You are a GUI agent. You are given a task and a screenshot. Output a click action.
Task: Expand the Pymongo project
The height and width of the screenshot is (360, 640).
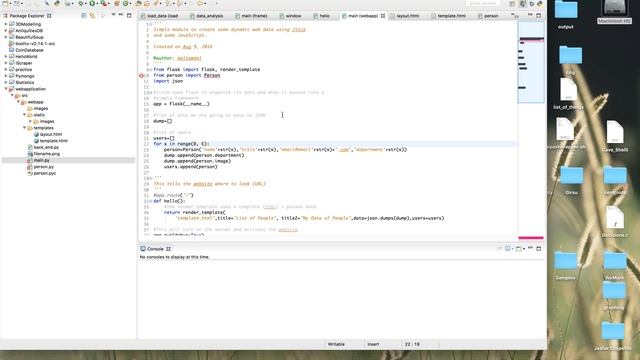pos(6,76)
